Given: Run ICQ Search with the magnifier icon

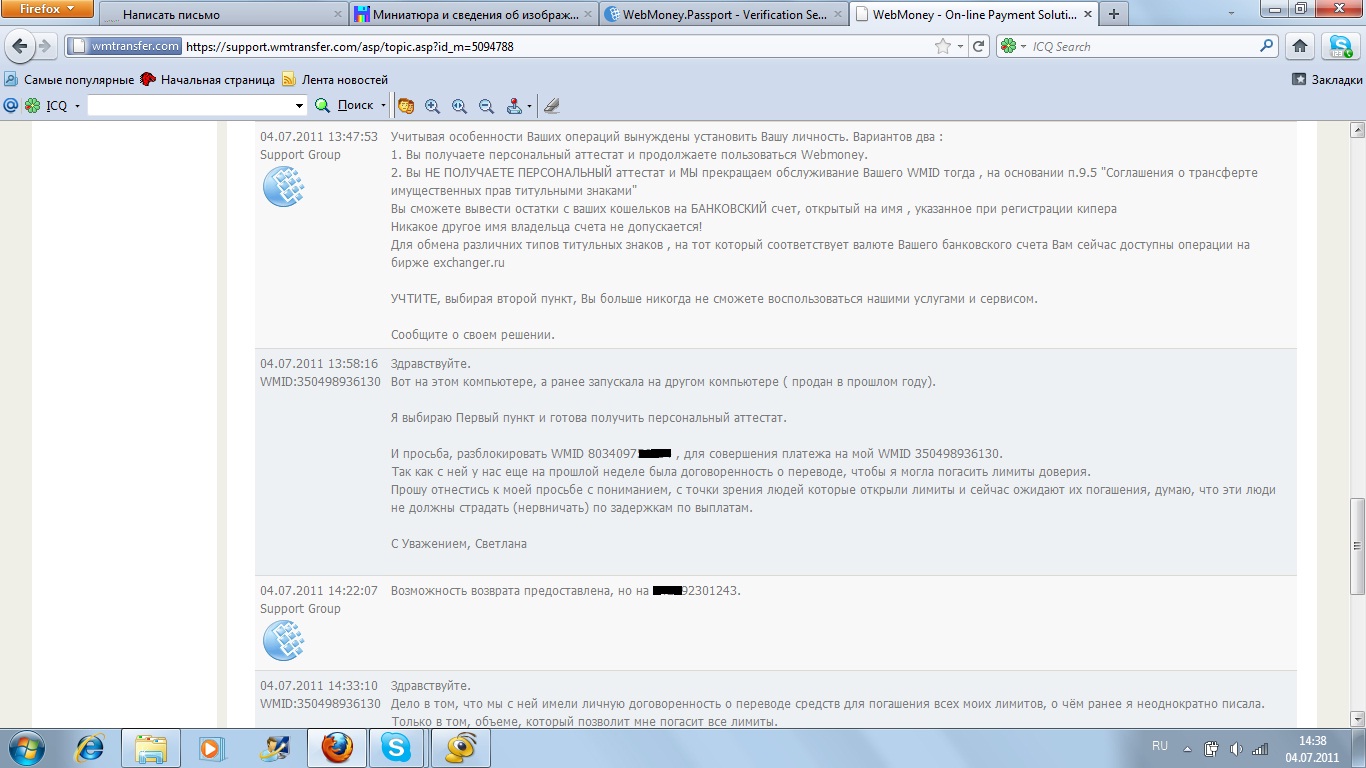Looking at the screenshot, I should pos(1268,46).
